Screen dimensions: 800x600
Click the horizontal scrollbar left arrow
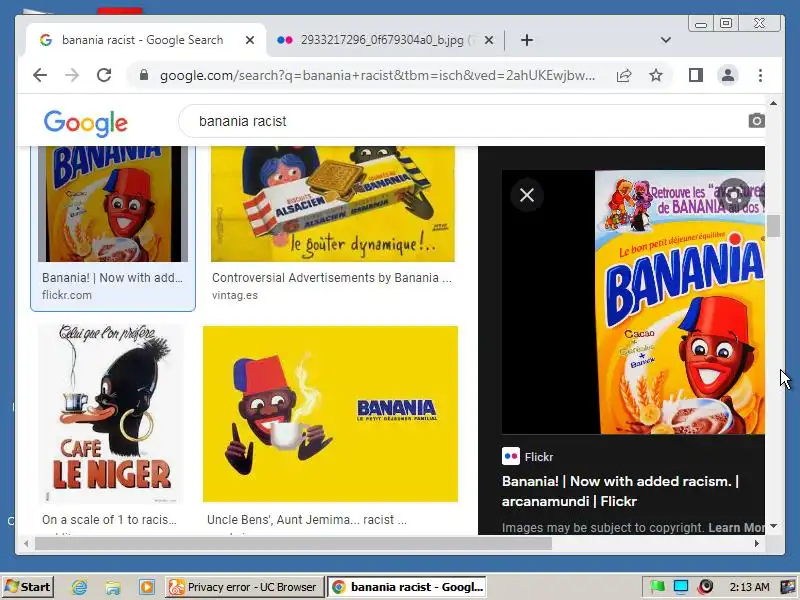(25, 543)
